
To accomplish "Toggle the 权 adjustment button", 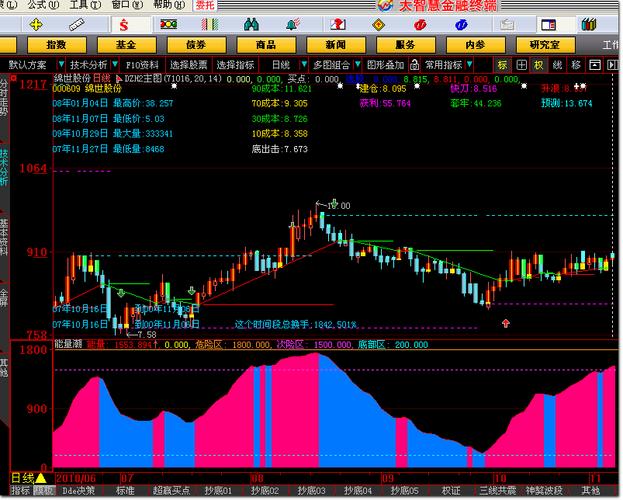I will point(538,64).
